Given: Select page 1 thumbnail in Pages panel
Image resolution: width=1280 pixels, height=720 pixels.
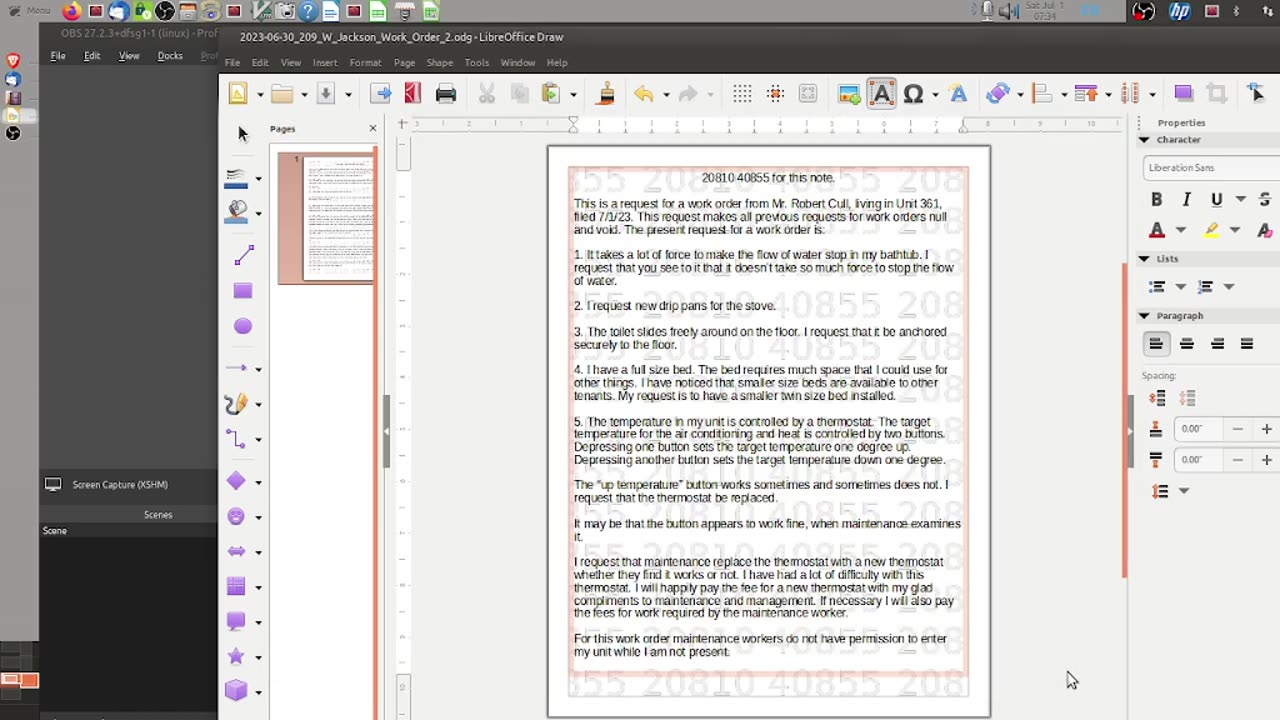Looking at the screenshot, I should coord(327,218).
